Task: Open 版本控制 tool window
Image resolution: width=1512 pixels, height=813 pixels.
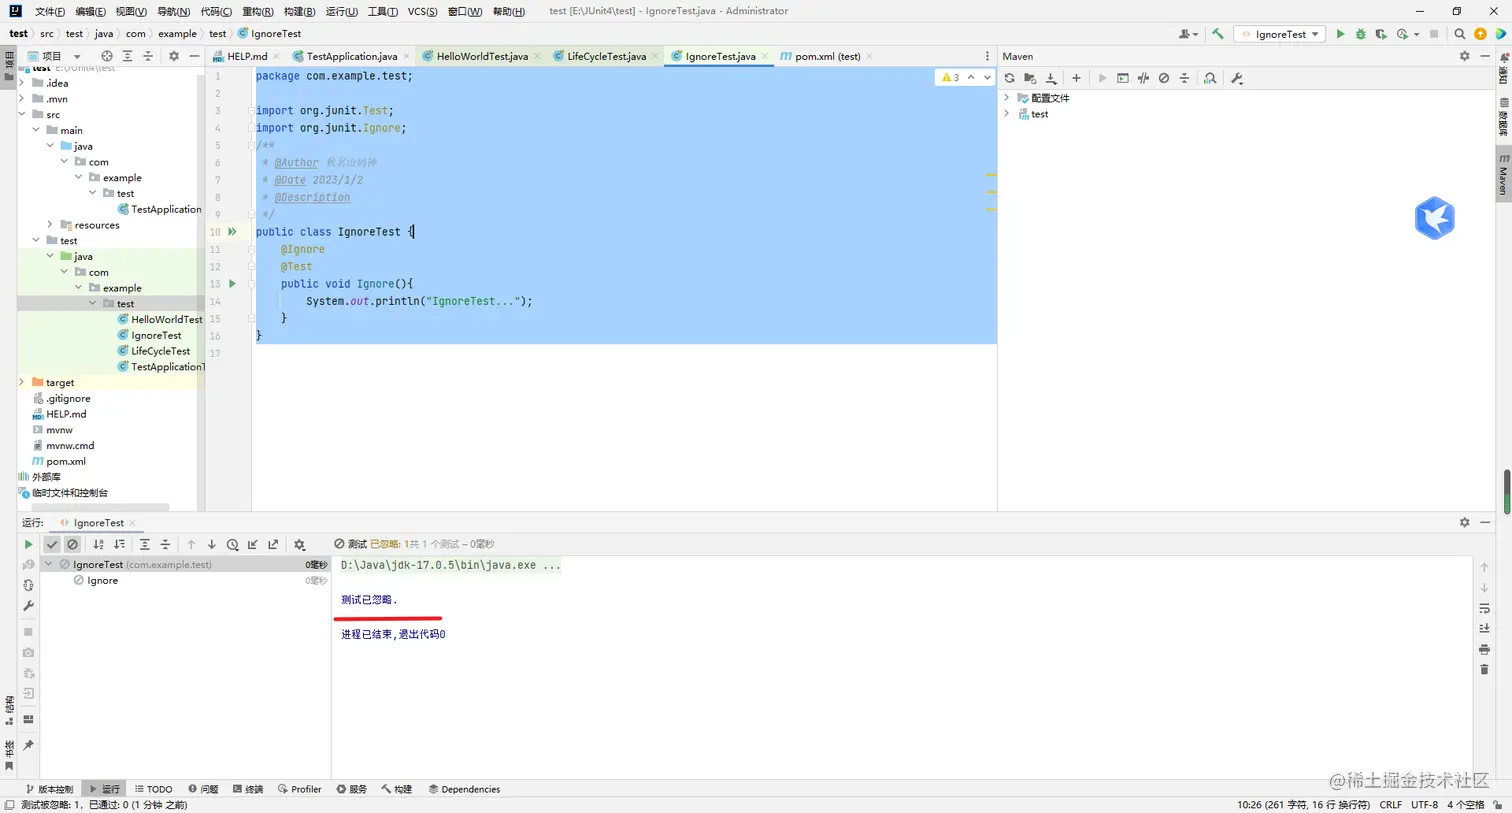Action: coord(49,789)
